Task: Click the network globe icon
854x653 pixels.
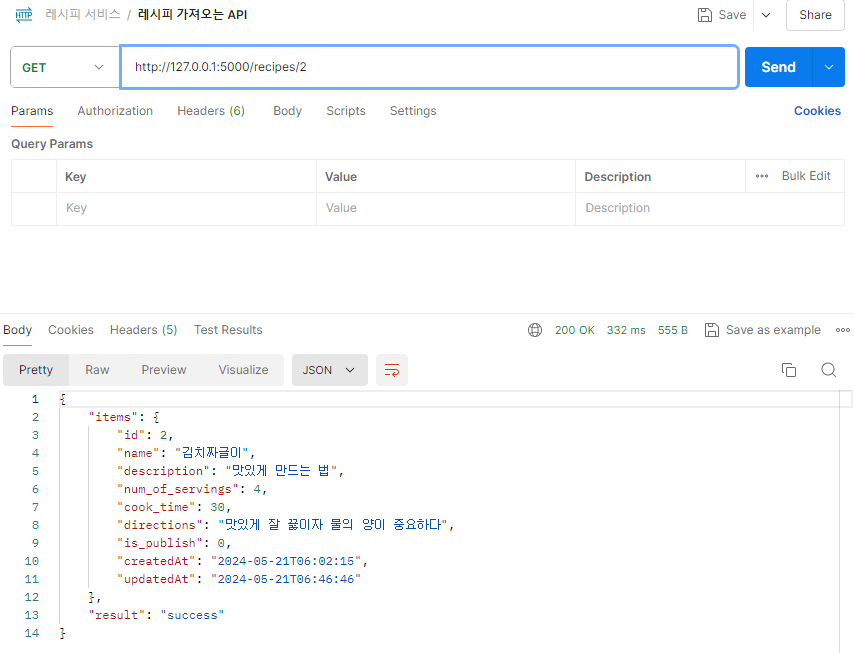Action: coord(535,330)
